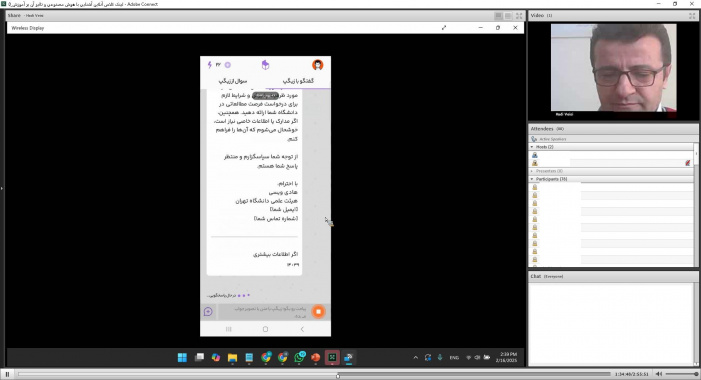Open Wireless Display app on the taskbar

pos(348,358)
